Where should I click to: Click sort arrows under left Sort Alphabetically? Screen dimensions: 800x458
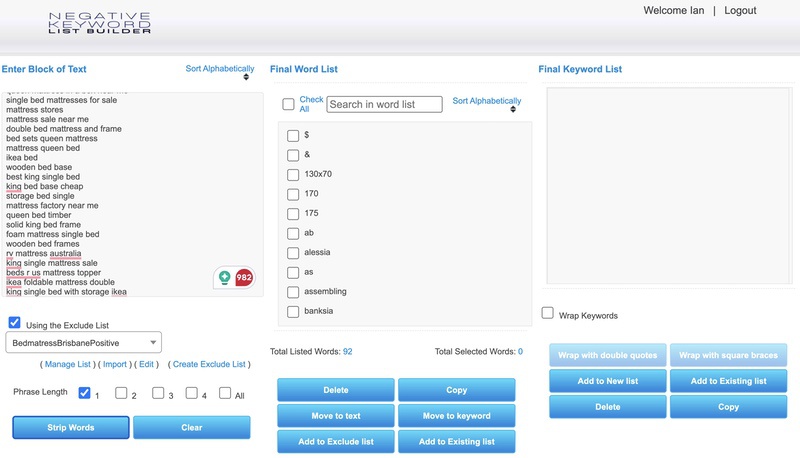click(246, 77)
